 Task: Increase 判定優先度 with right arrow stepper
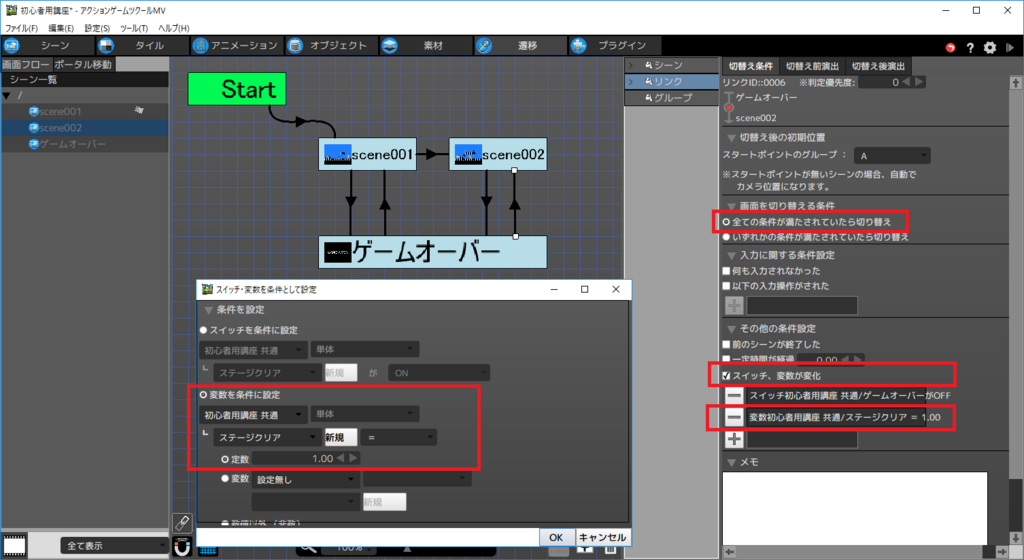coord(919,82)
